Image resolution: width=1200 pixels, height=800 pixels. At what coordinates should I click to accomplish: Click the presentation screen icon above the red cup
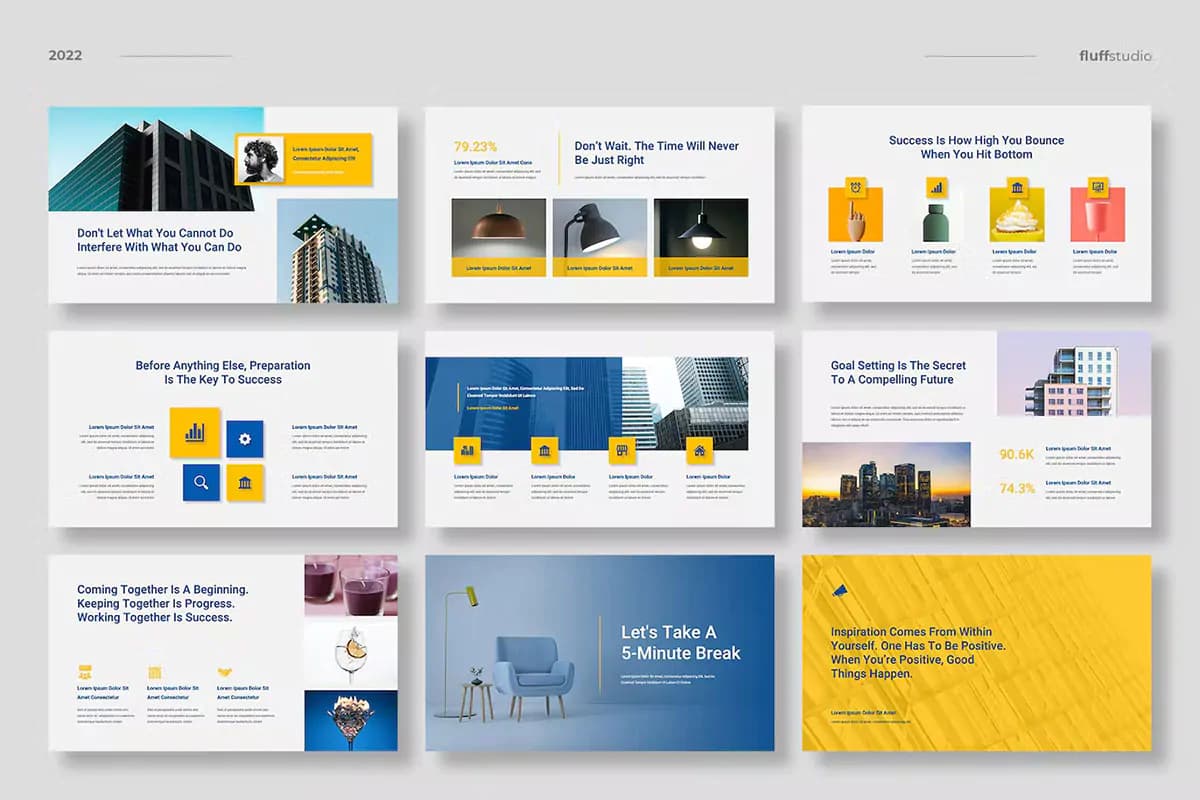tap(1098, 187)
